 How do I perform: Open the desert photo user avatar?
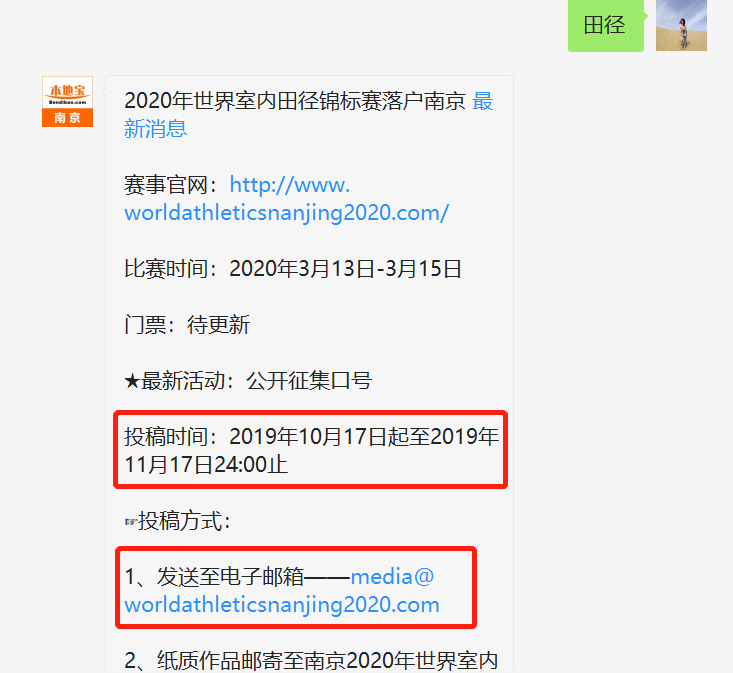(681, 25)
